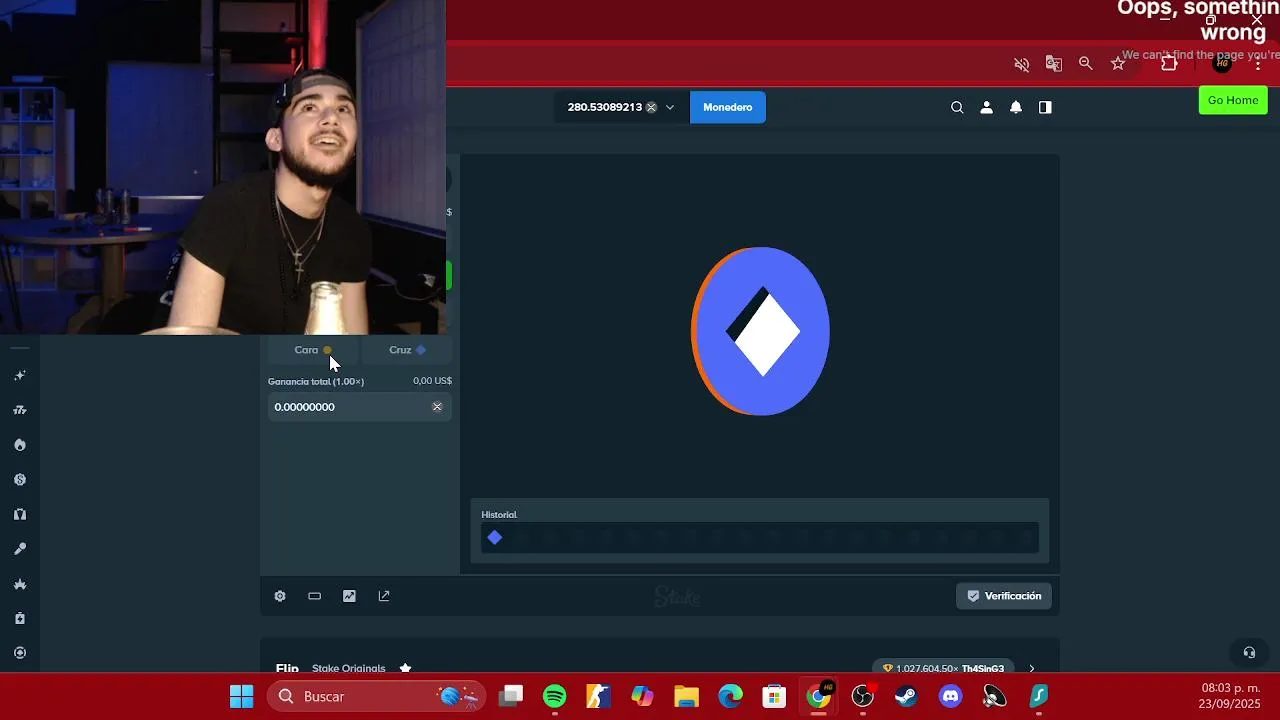Click the 0,00 US$ value
The width and height of the screenshot is (1280, 720).
433,381
